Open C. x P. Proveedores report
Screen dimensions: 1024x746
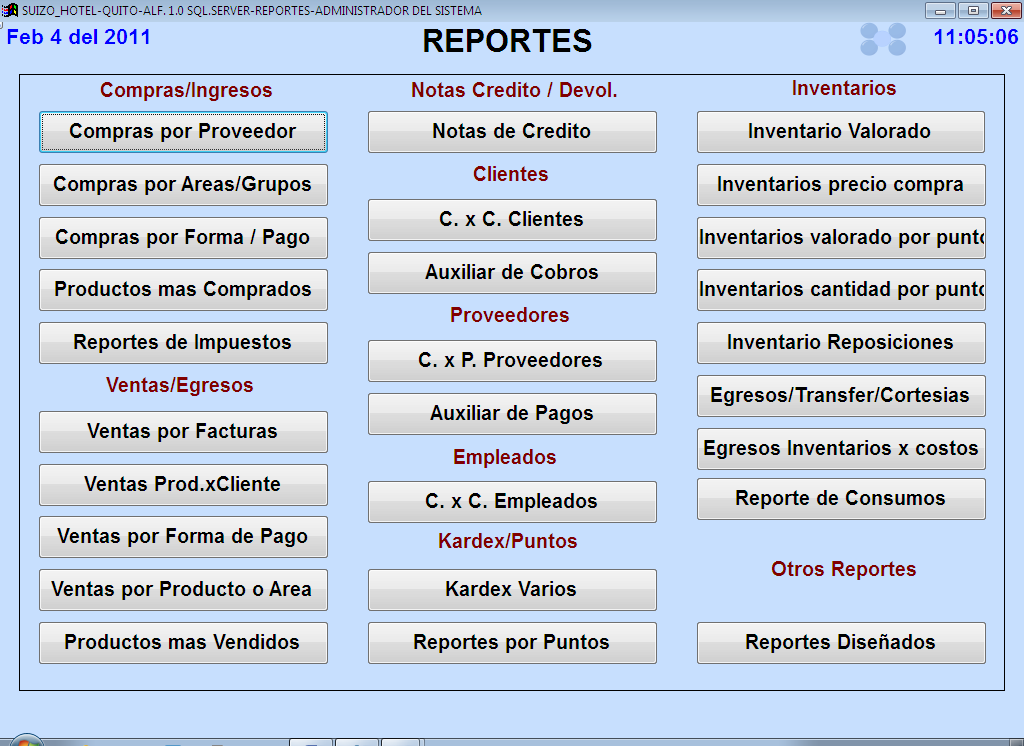[x=512, y=361]
